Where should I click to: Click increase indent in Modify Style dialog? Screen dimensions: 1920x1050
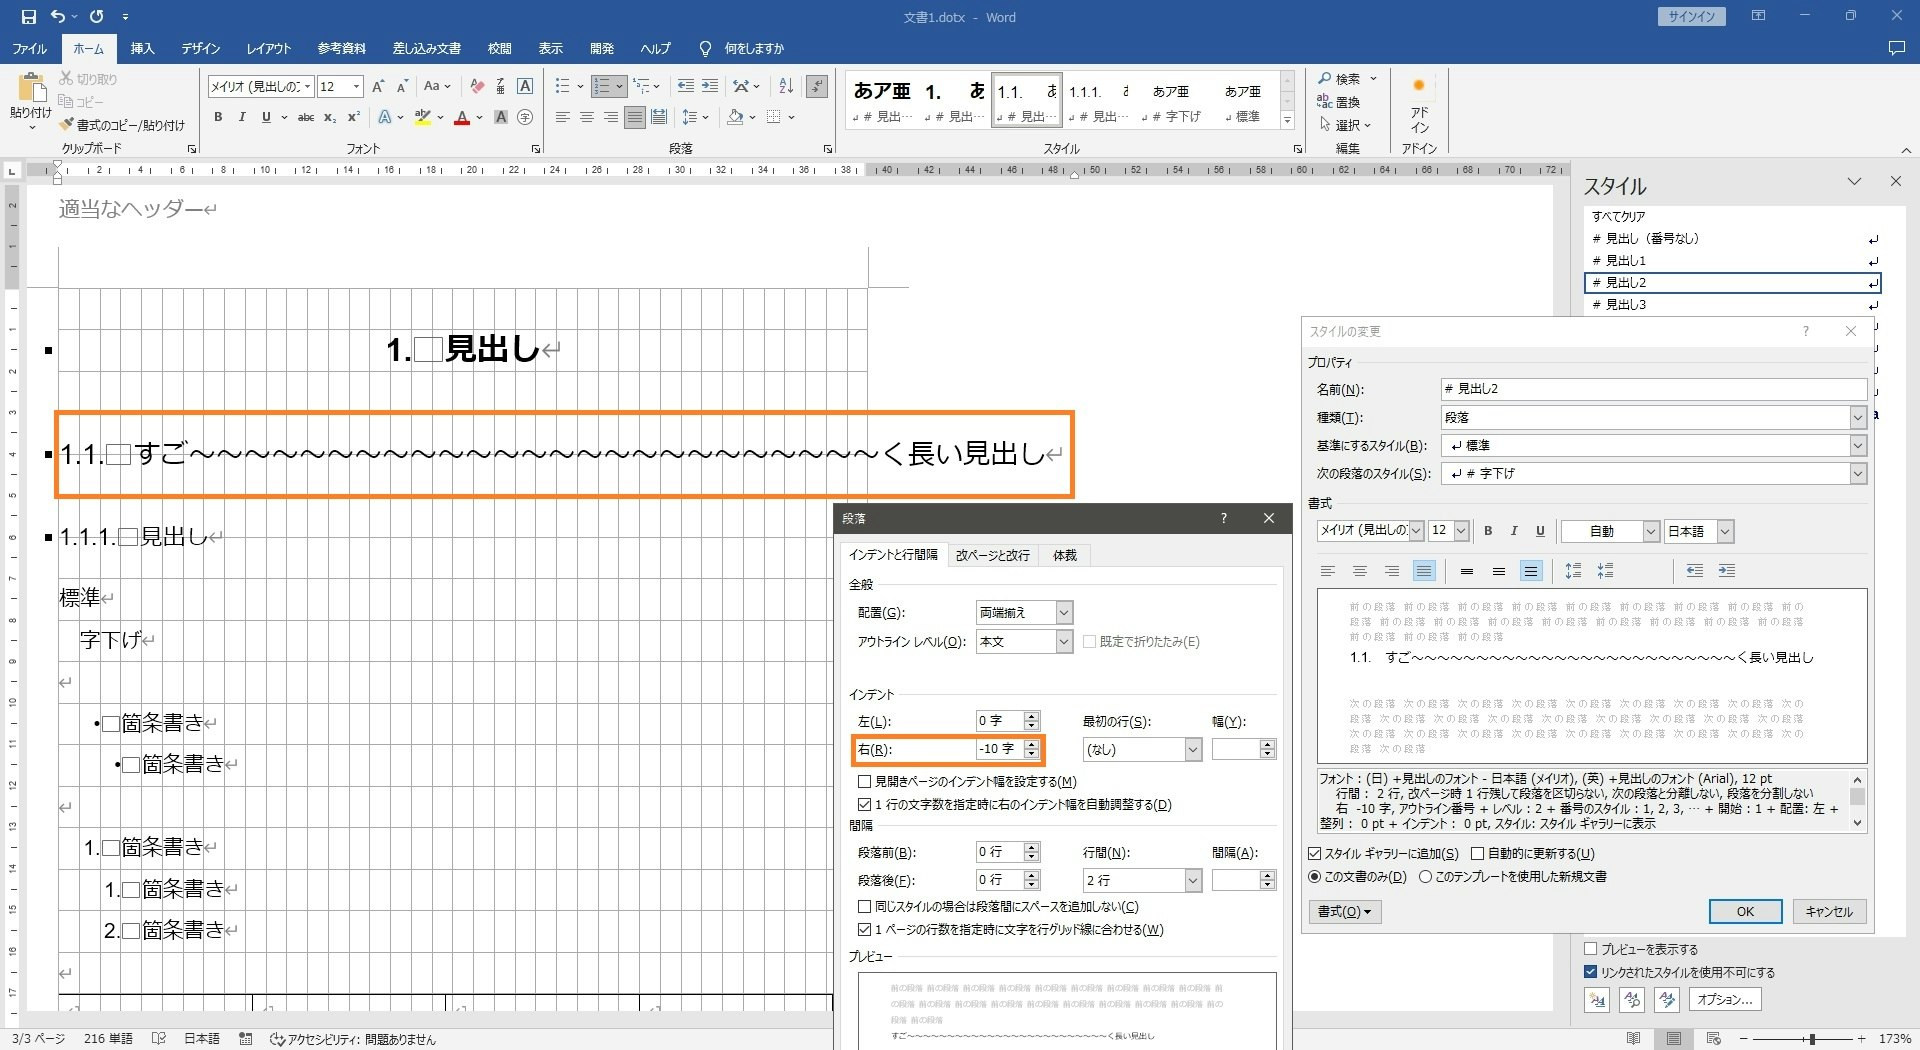[1727, 571]
